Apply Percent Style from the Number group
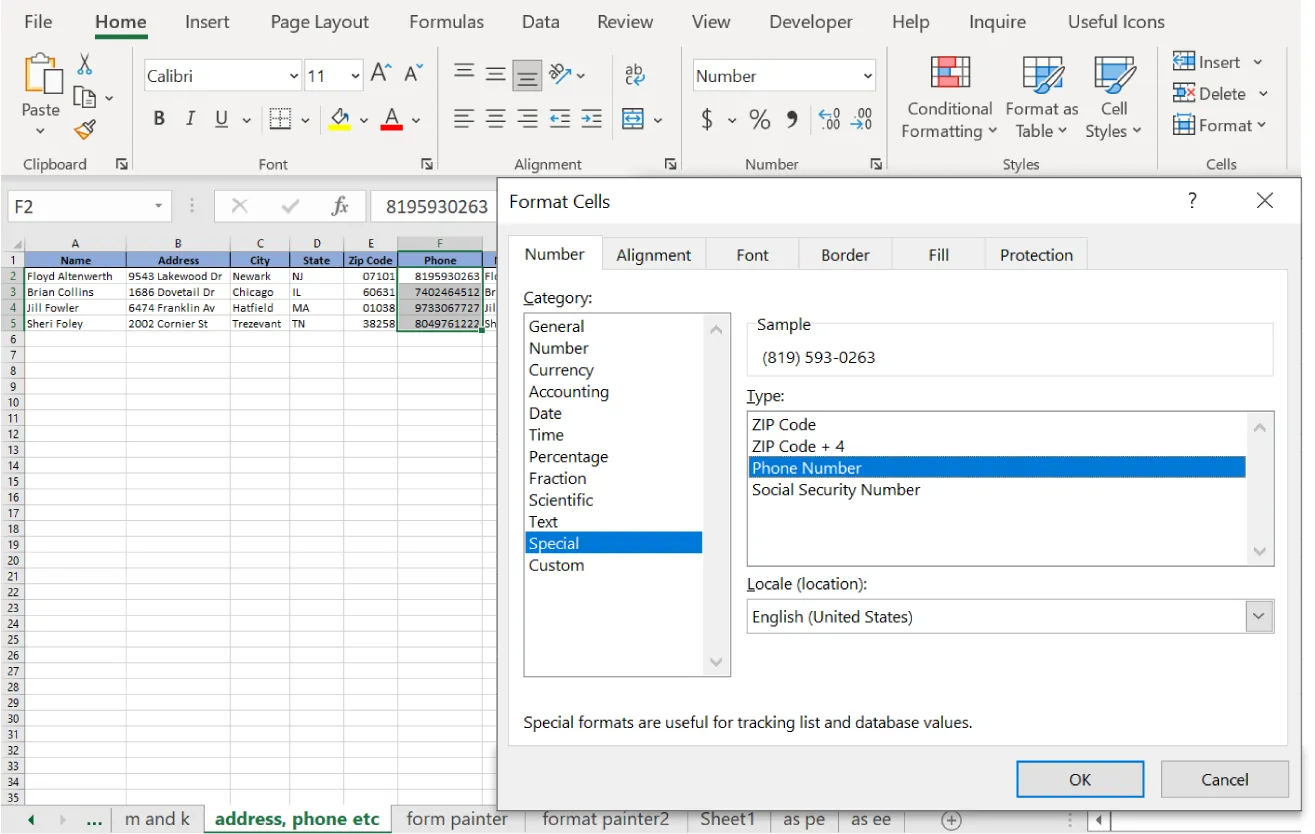The height and width of the screenshot is (834, 1315). [x=759, y=119]
